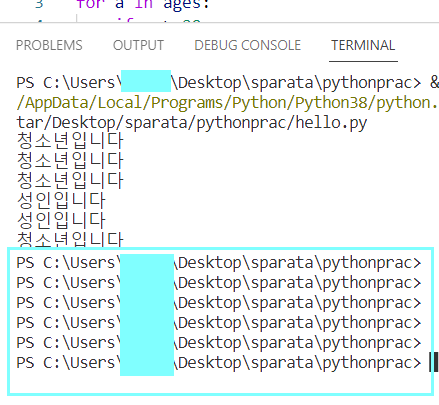Show the DEBUG CONSOLE tab
Image resolution: width=439 pixels, height=405 pixels.
pos(248,45)
